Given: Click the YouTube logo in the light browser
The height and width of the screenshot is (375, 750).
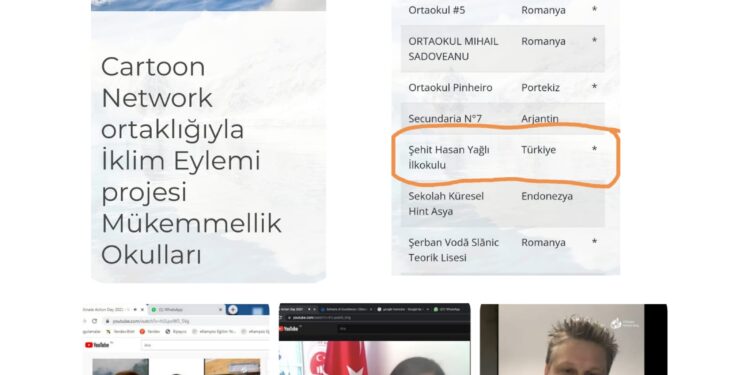Looking at the screenshot, I should [97, 345].
